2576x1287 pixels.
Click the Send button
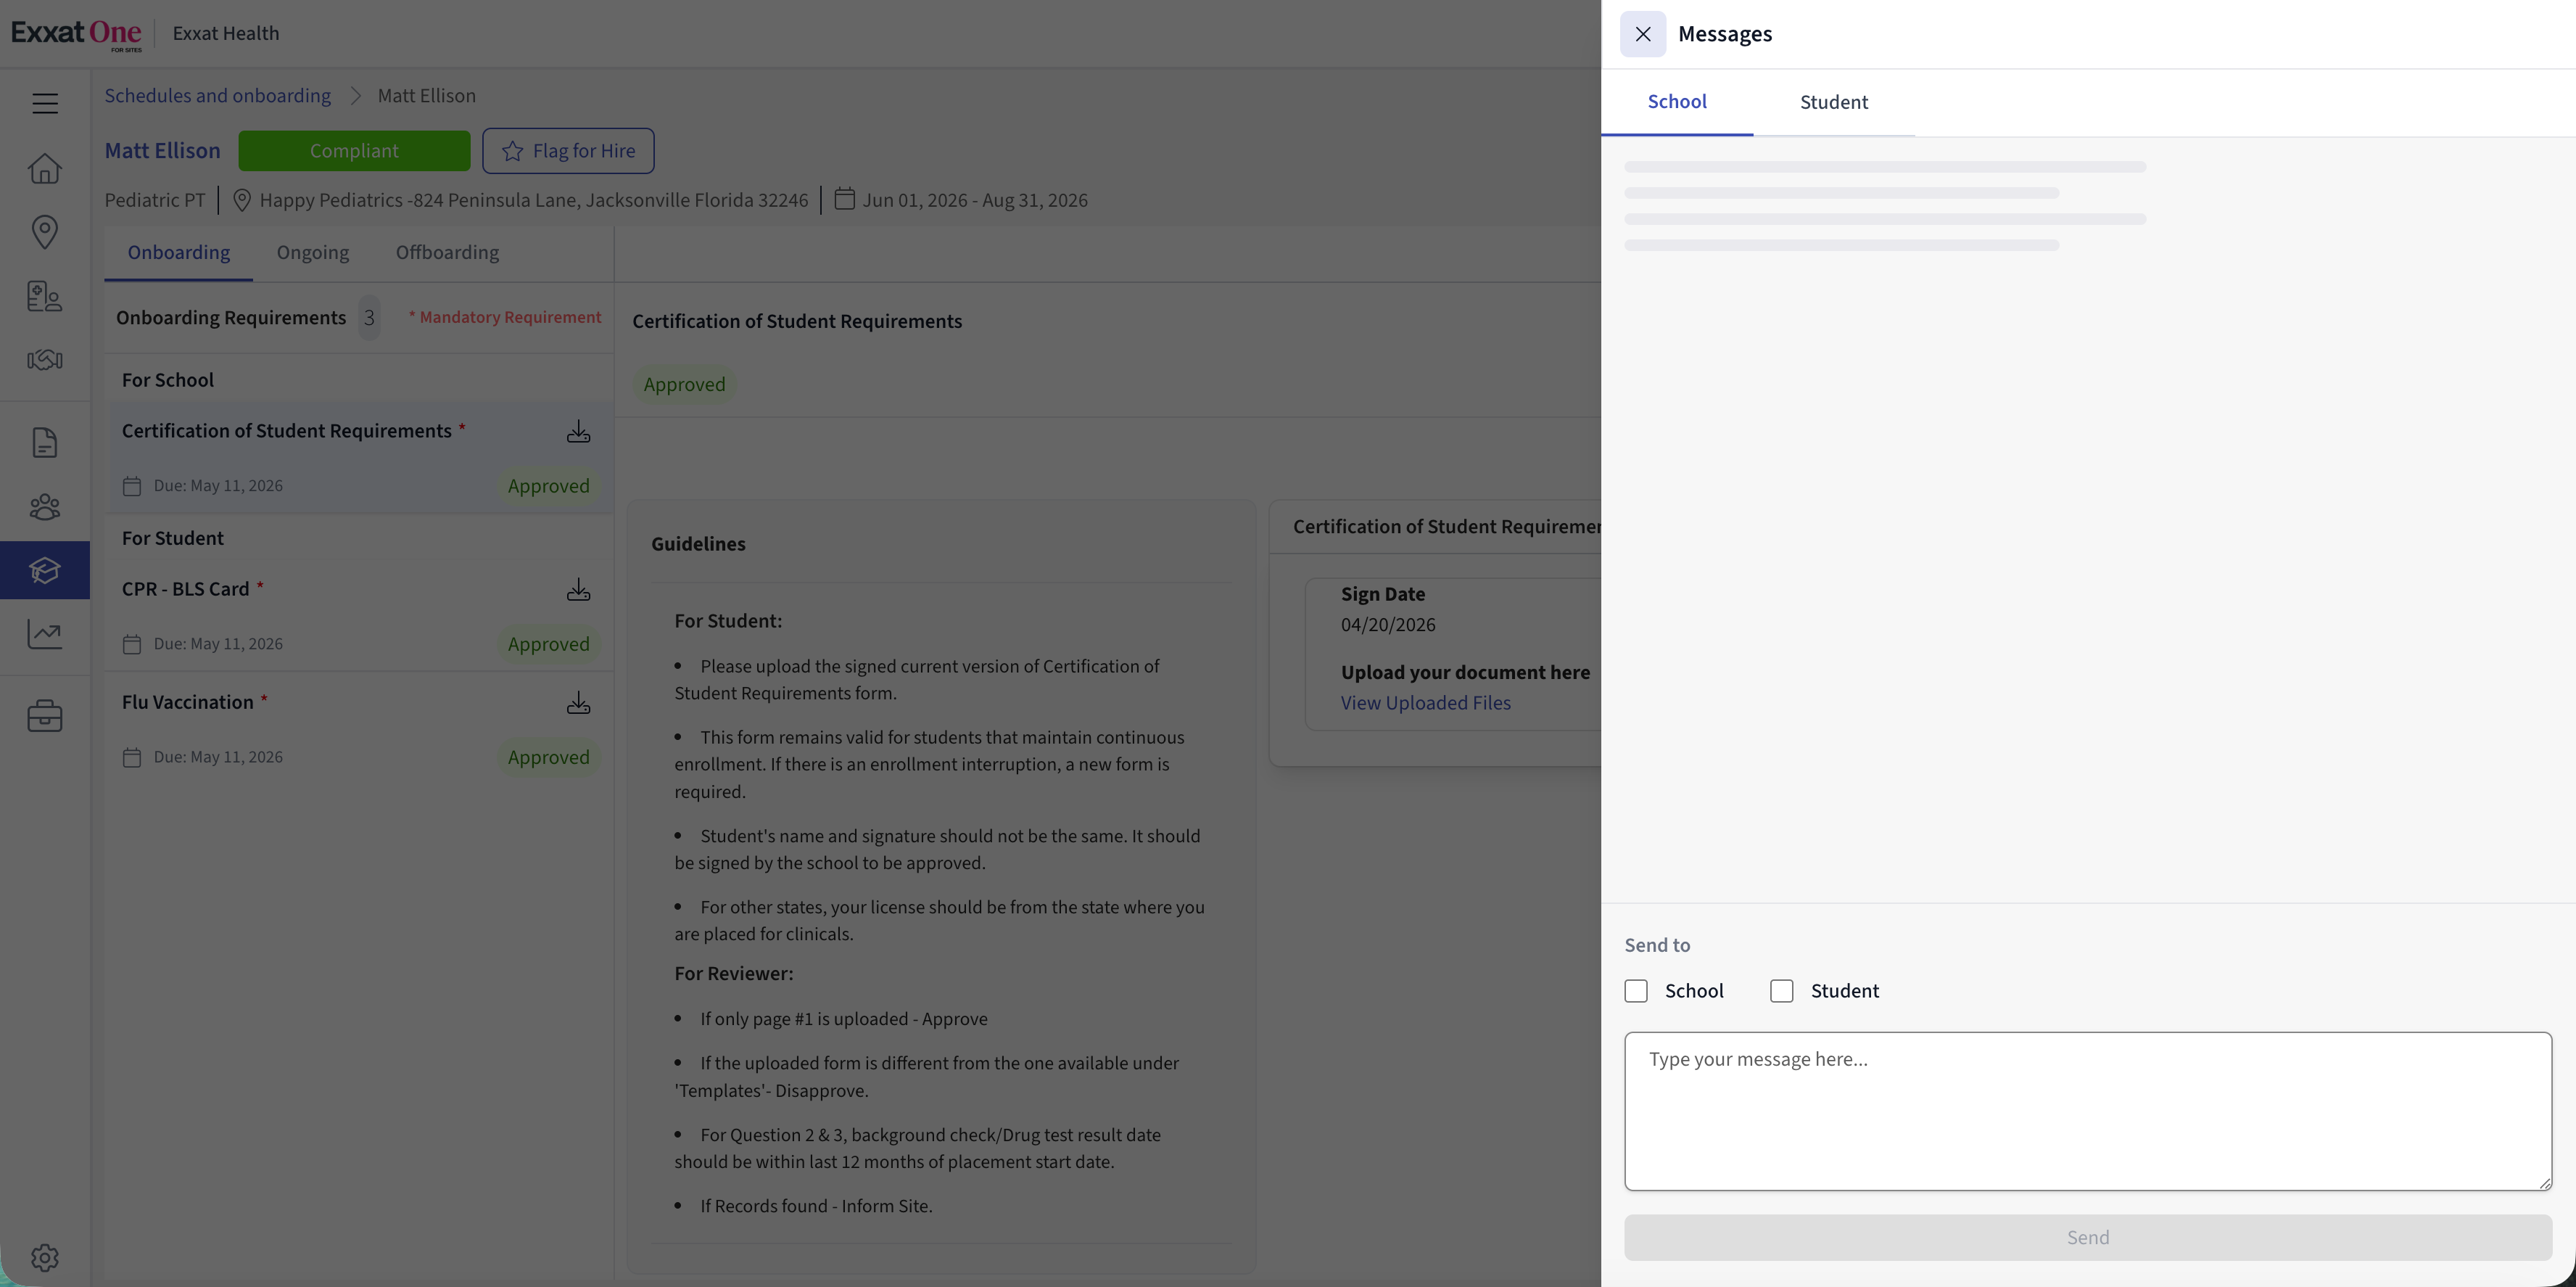[2088, 1238]
